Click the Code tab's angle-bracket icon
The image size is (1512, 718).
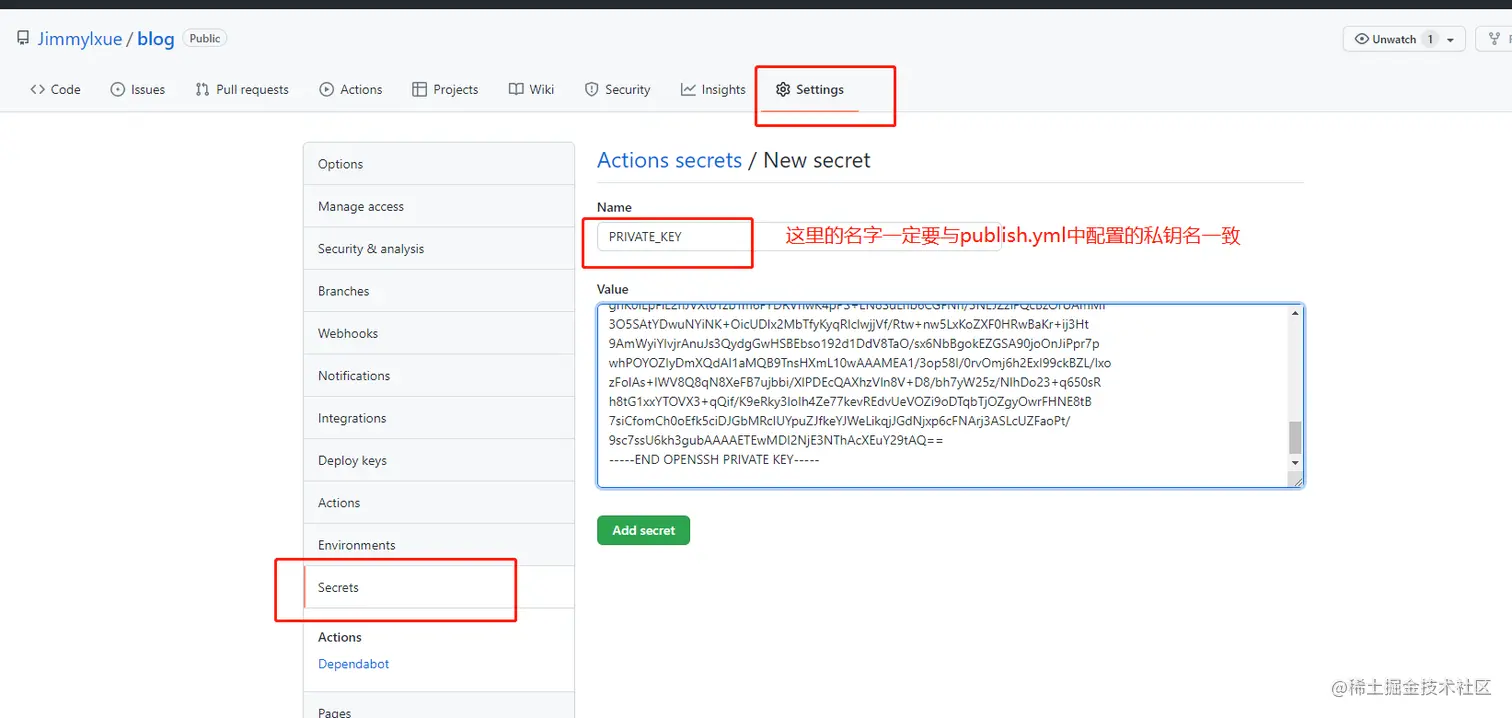pyautogui.click(x=37, y=89)
